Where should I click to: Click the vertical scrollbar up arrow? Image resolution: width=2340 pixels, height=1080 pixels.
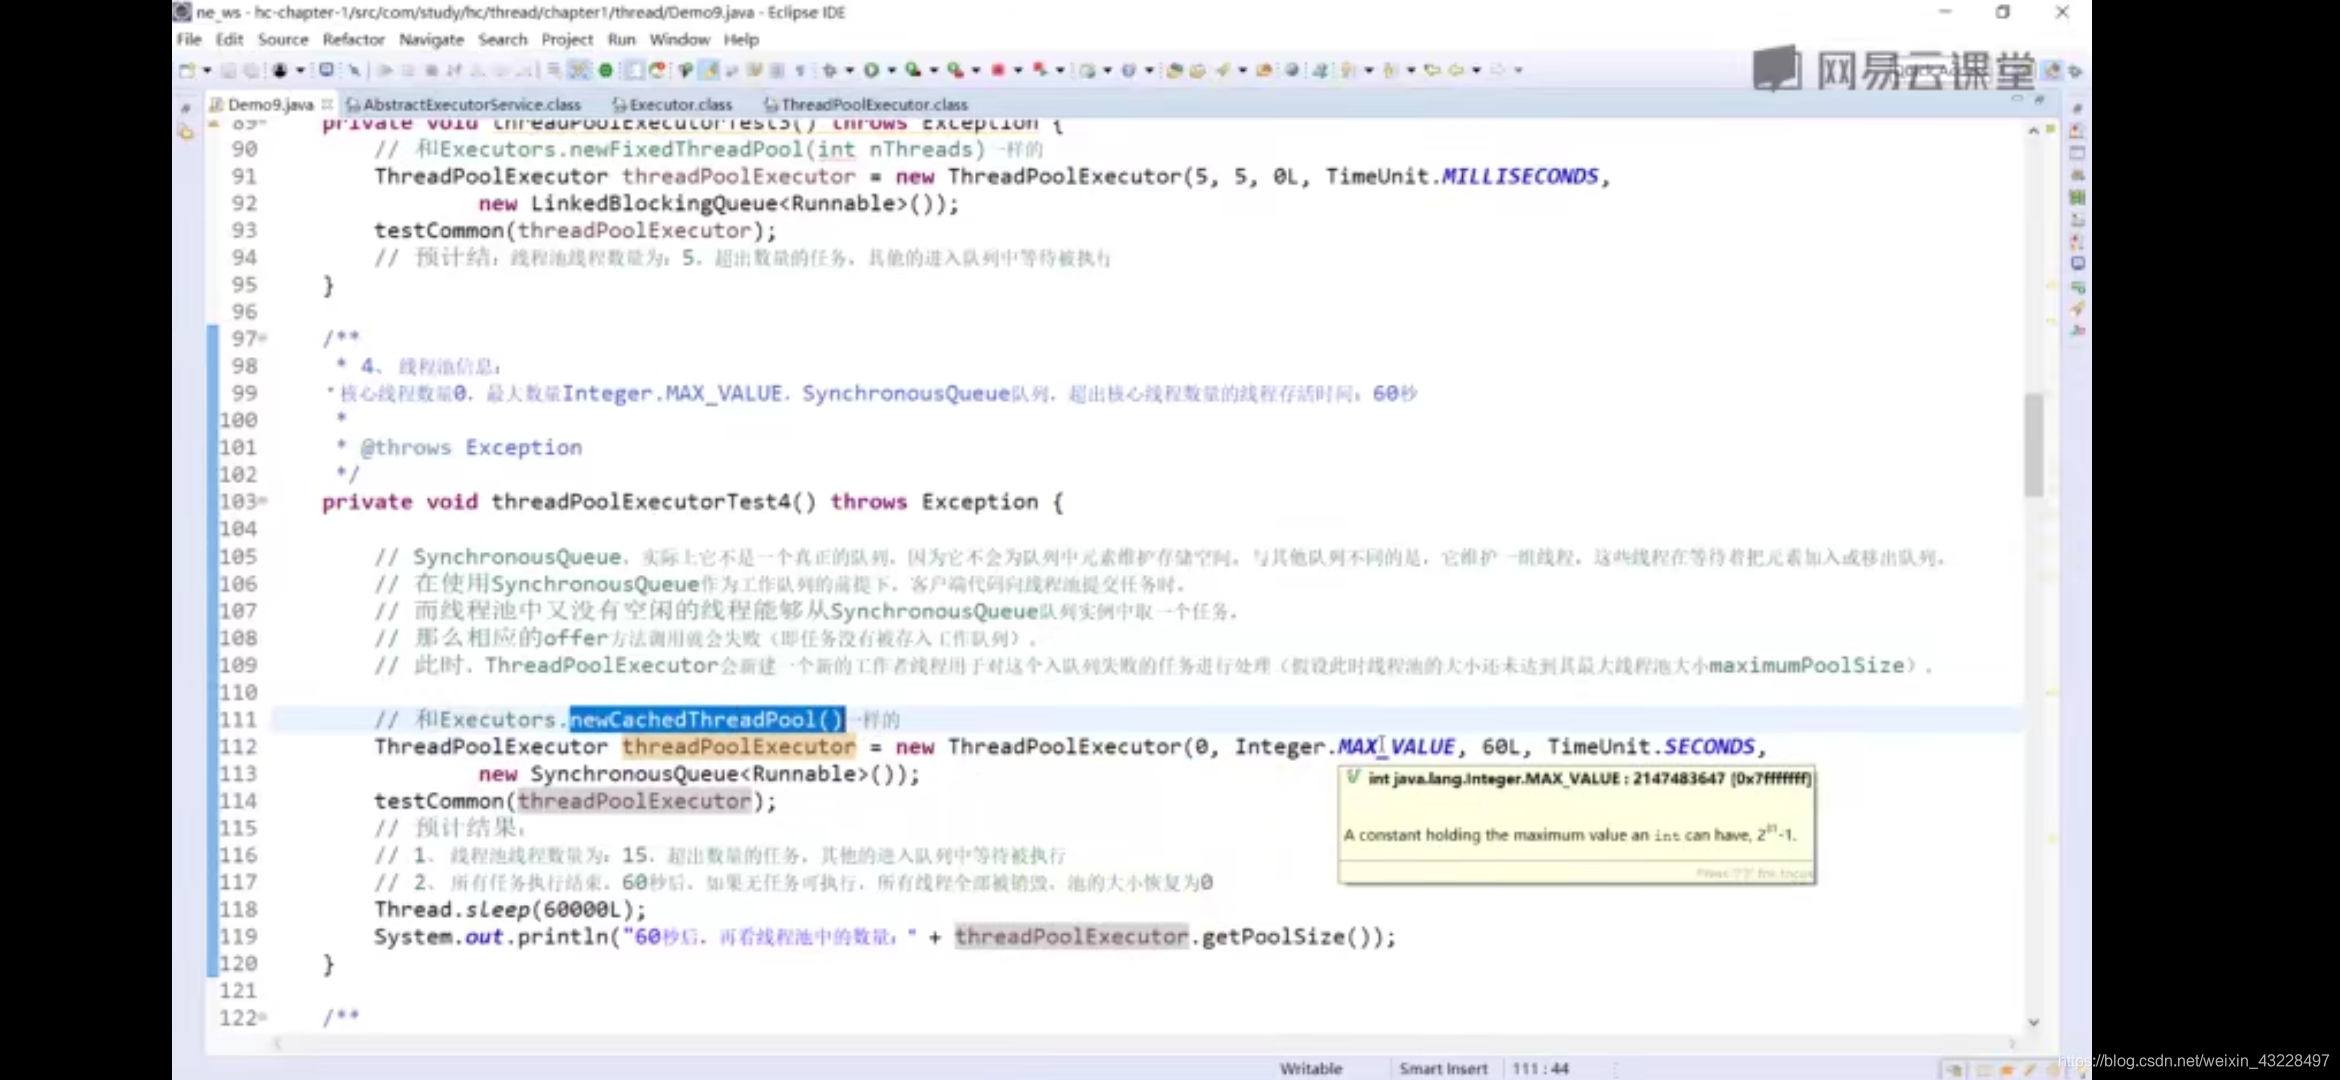tap(2033, 131)
